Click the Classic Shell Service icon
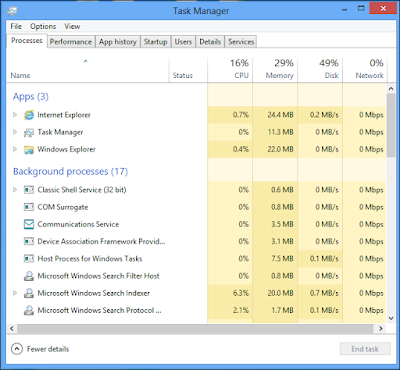Viewport: 400px width, 370px height. click(29, 190)
